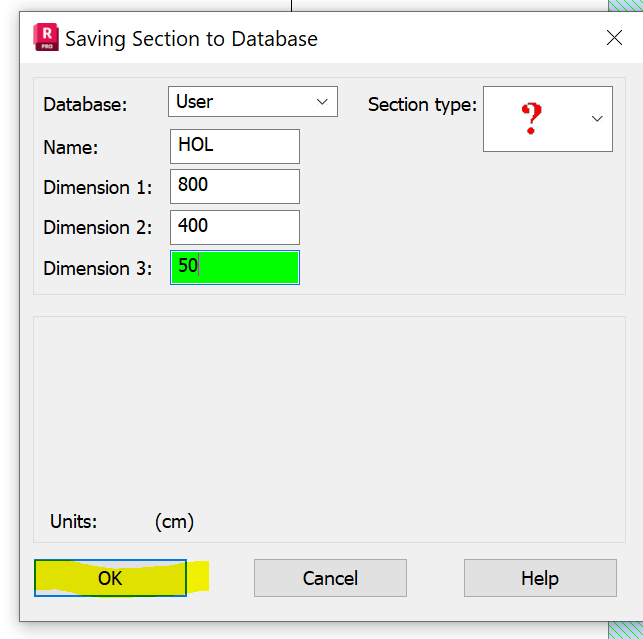Viewport: 643px width, 639px height.
Task: Open Help for this dialog
Action: (x=540, y=578)
